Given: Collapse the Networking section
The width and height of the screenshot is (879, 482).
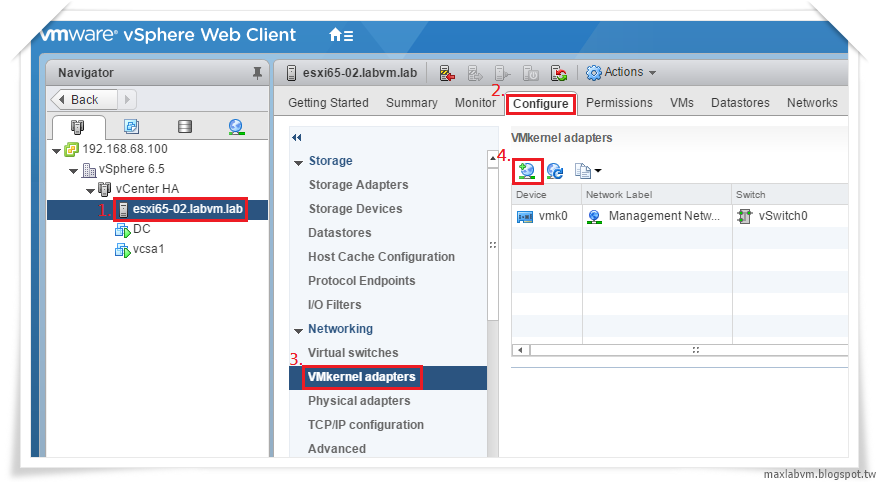Looking at the screenshot, I should pos(298,331).
